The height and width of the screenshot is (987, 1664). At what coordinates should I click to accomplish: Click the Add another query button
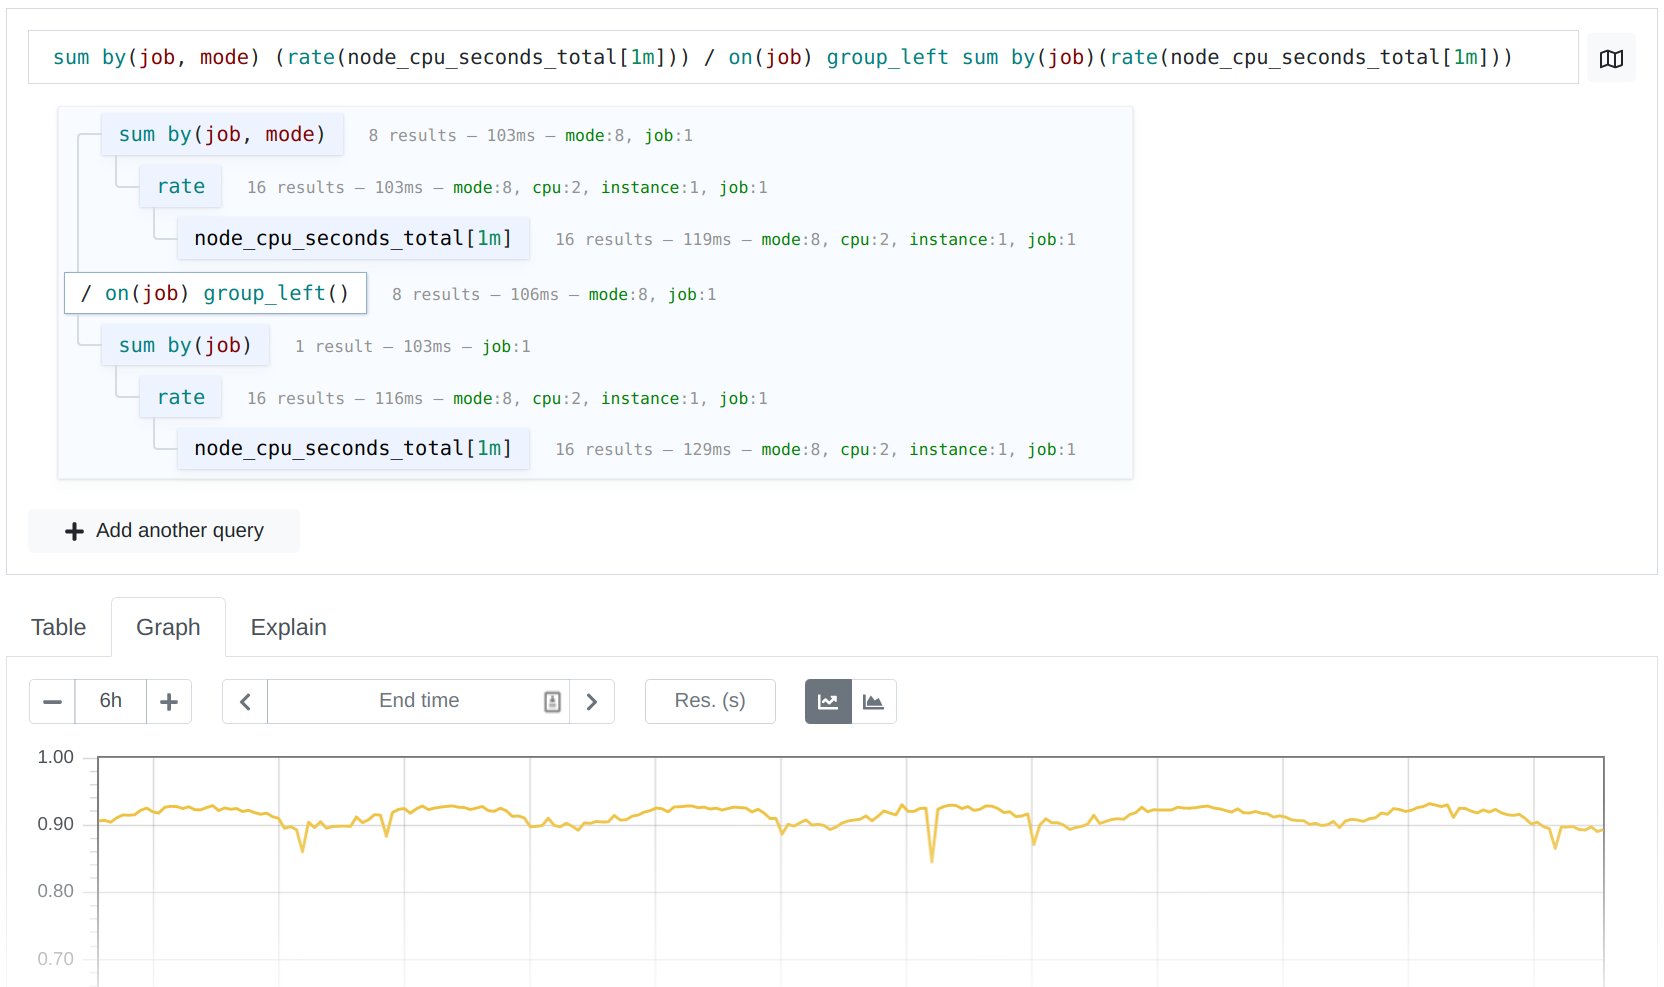(x=163, y=530)
